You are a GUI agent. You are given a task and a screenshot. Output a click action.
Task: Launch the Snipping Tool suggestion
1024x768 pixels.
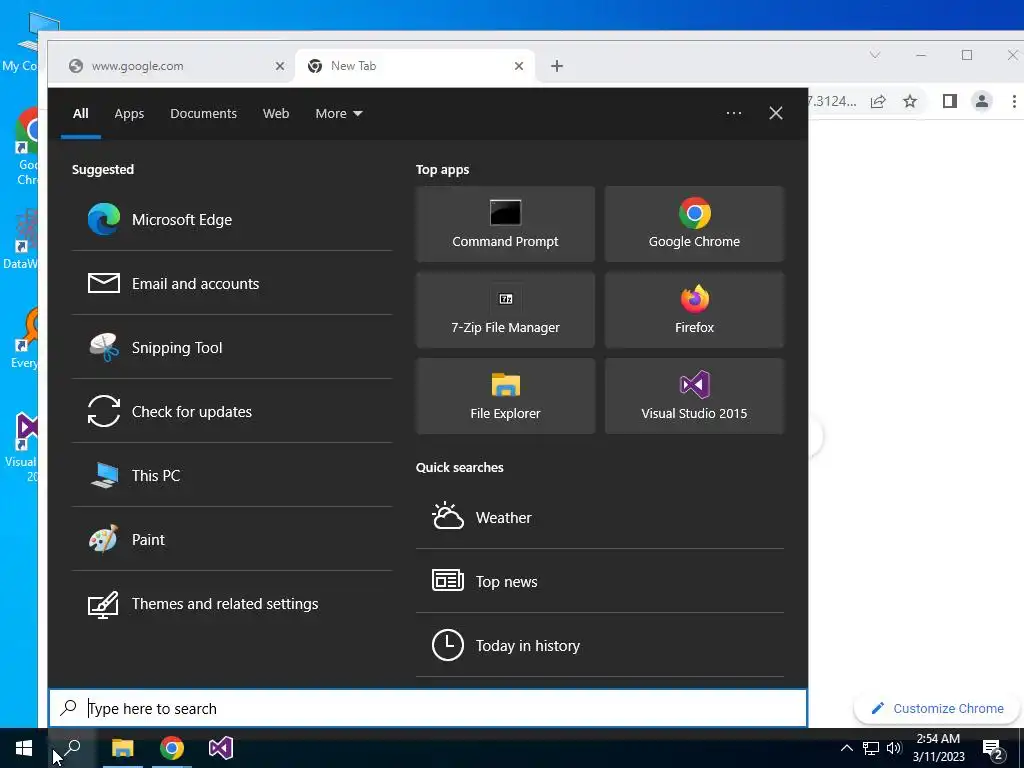231,347
